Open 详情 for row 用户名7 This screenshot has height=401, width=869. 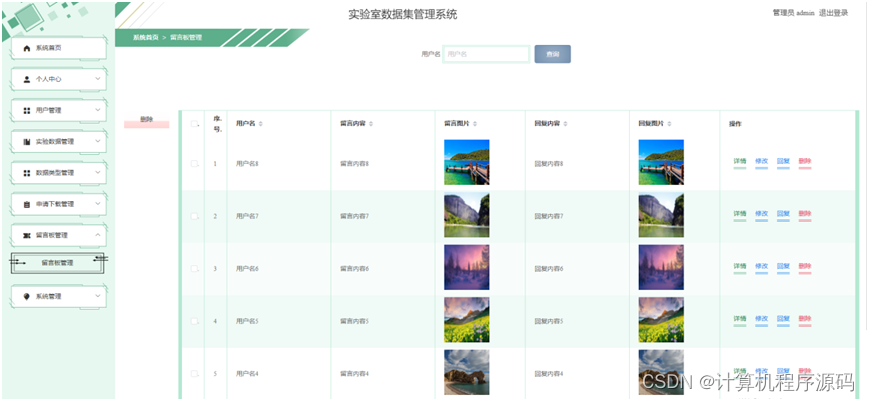point(740,214)
